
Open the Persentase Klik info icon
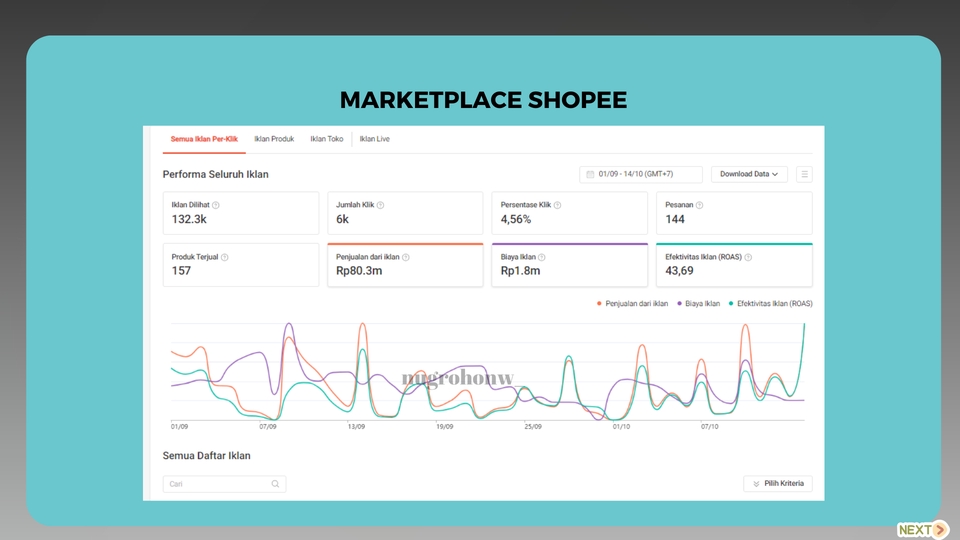pos(557,205)
